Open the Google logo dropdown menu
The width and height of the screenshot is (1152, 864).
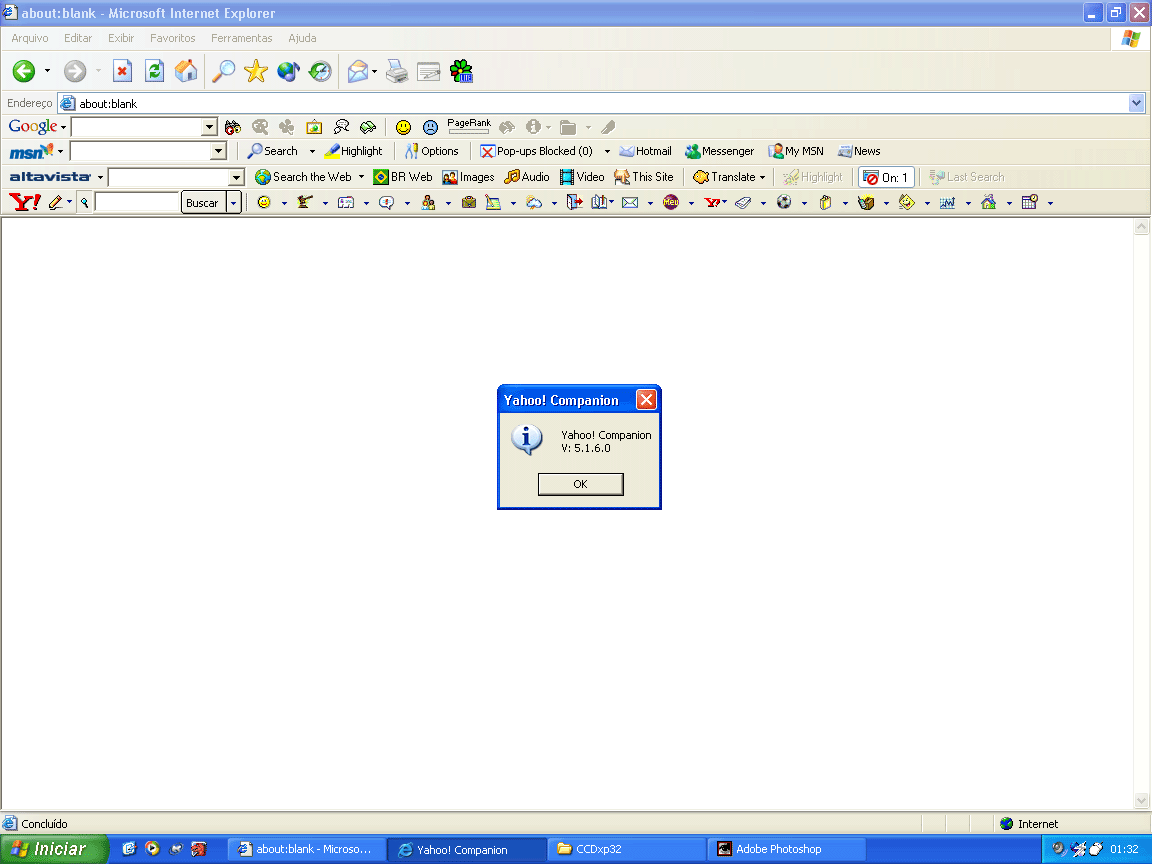point(63,128)
